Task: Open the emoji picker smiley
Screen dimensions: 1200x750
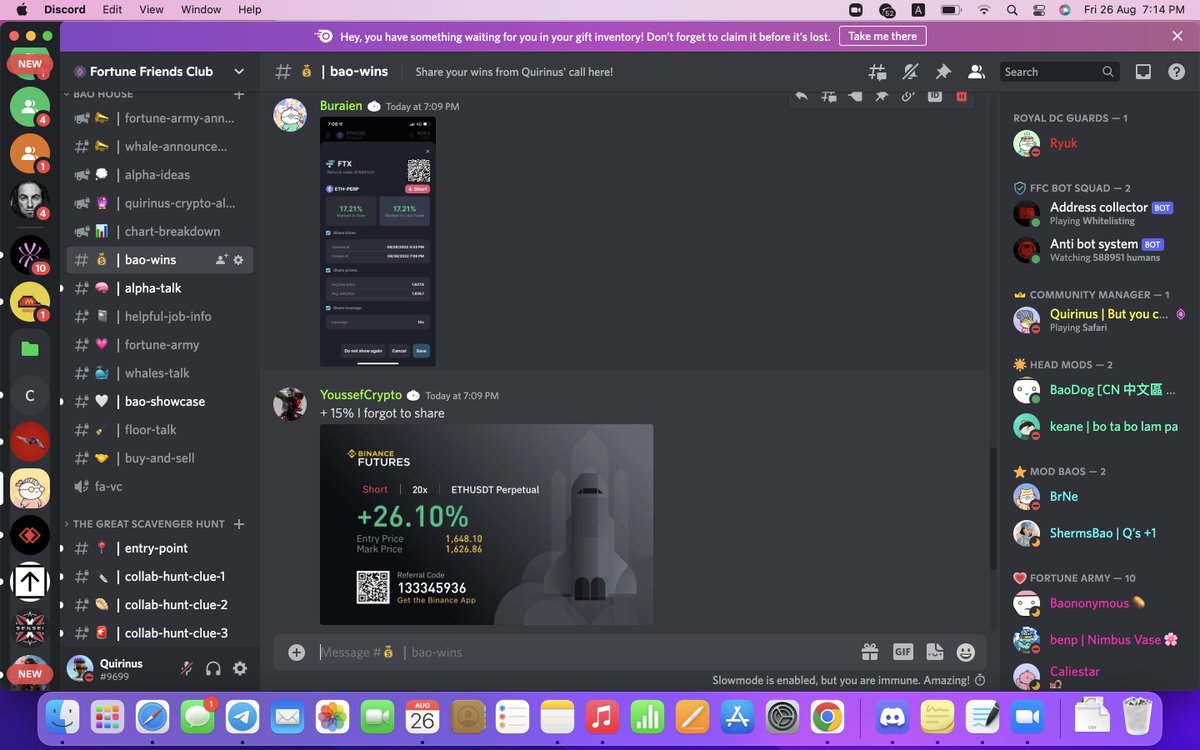Action: click(x=965, y=652)
